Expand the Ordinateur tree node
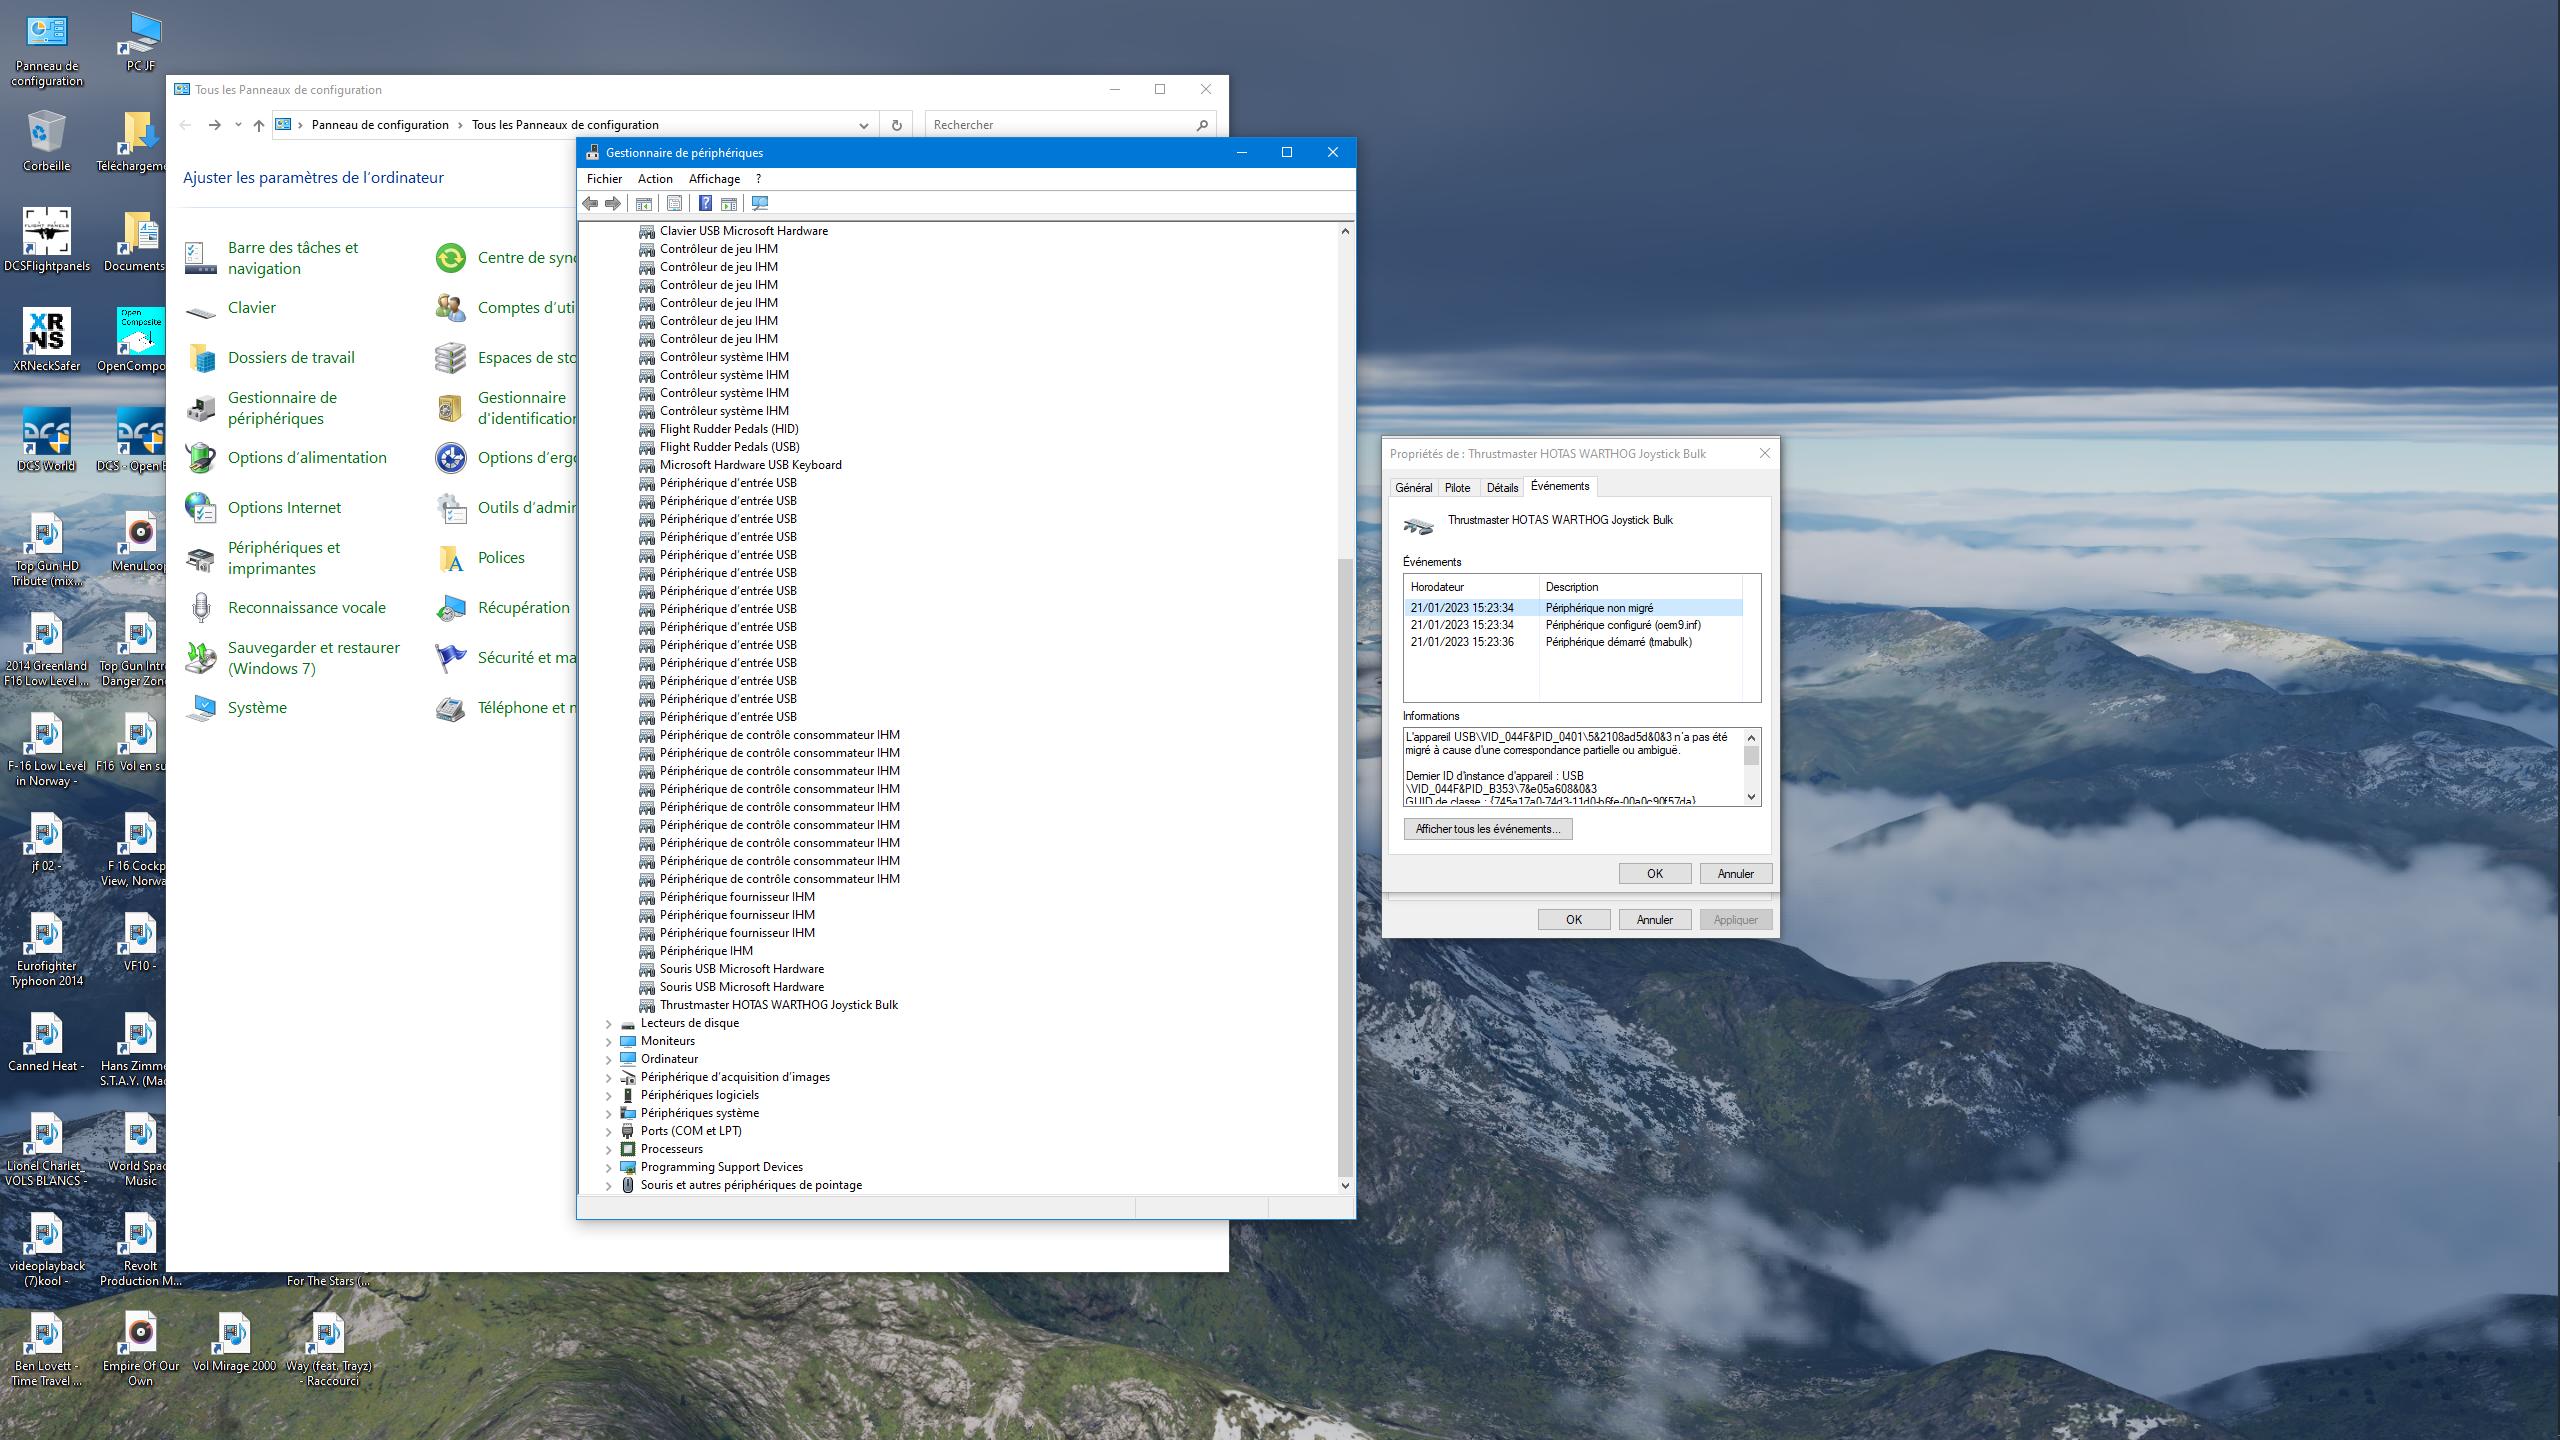This screenshot has width=2560, height=1440. click(x=609, y=1059)
